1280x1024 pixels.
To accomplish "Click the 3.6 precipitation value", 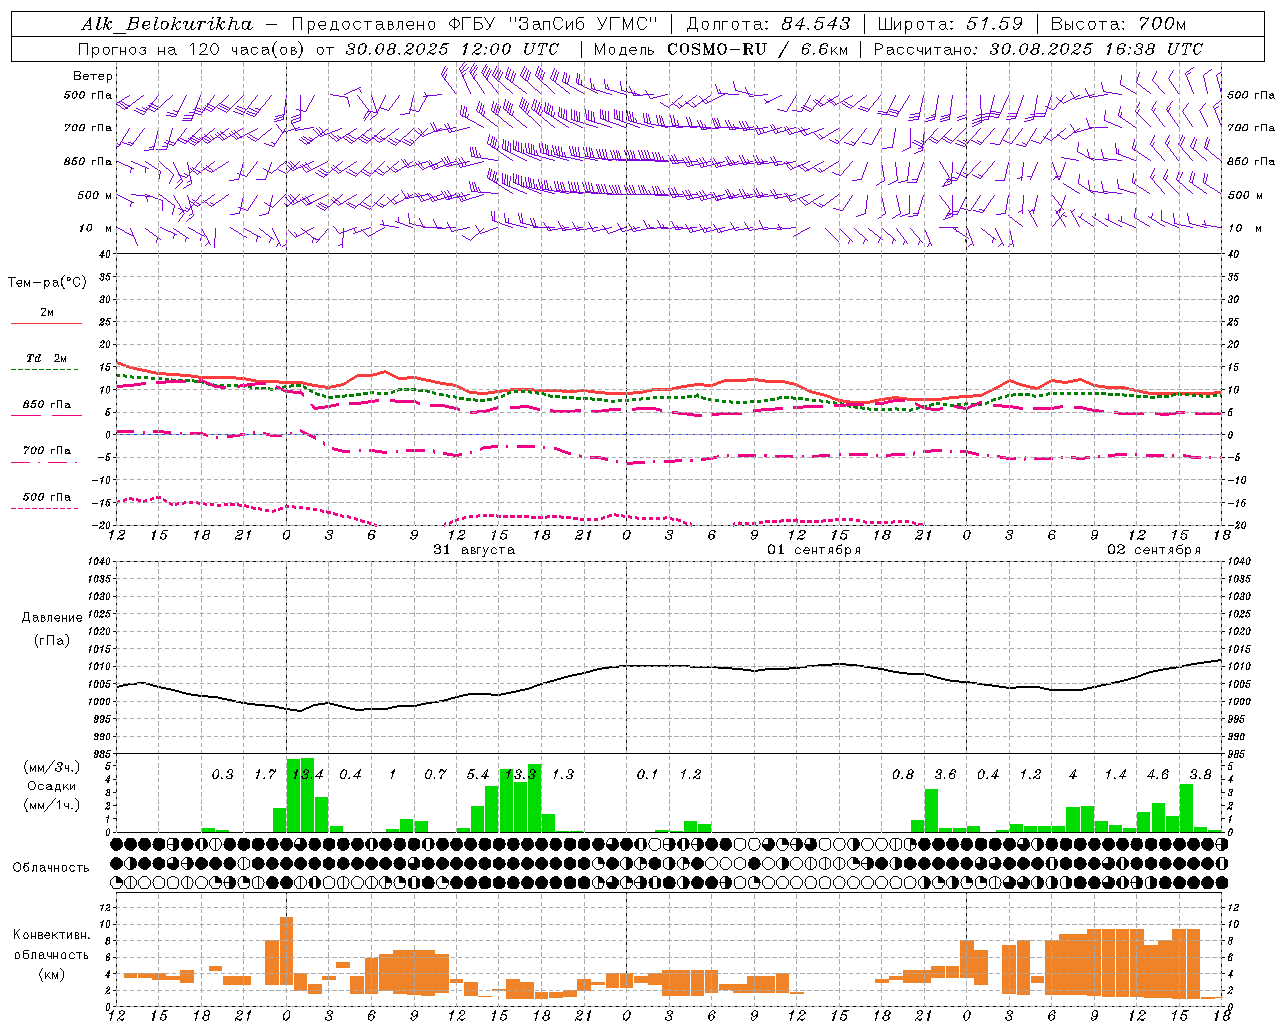I will click(945, 774).
